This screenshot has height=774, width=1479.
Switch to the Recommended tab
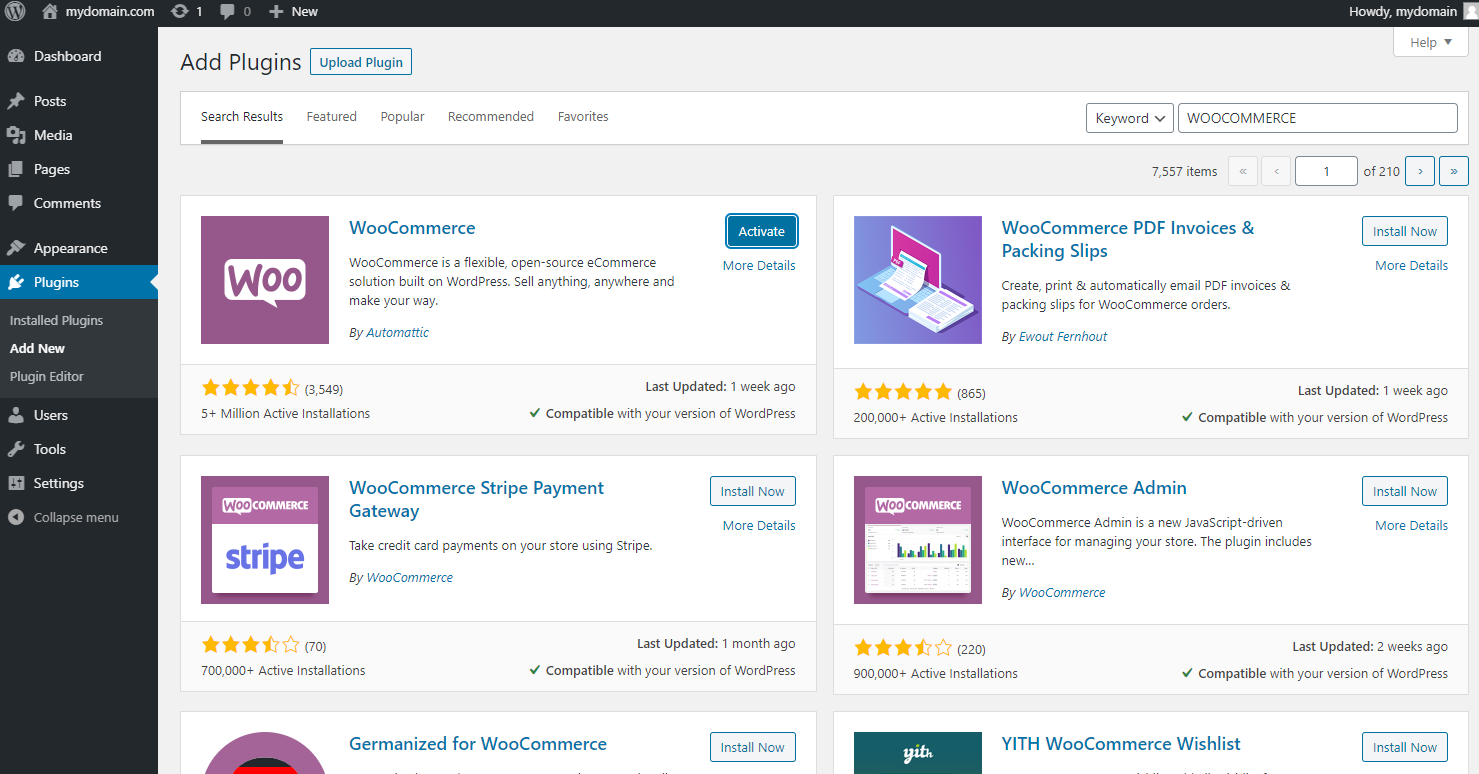pos(491,117)
